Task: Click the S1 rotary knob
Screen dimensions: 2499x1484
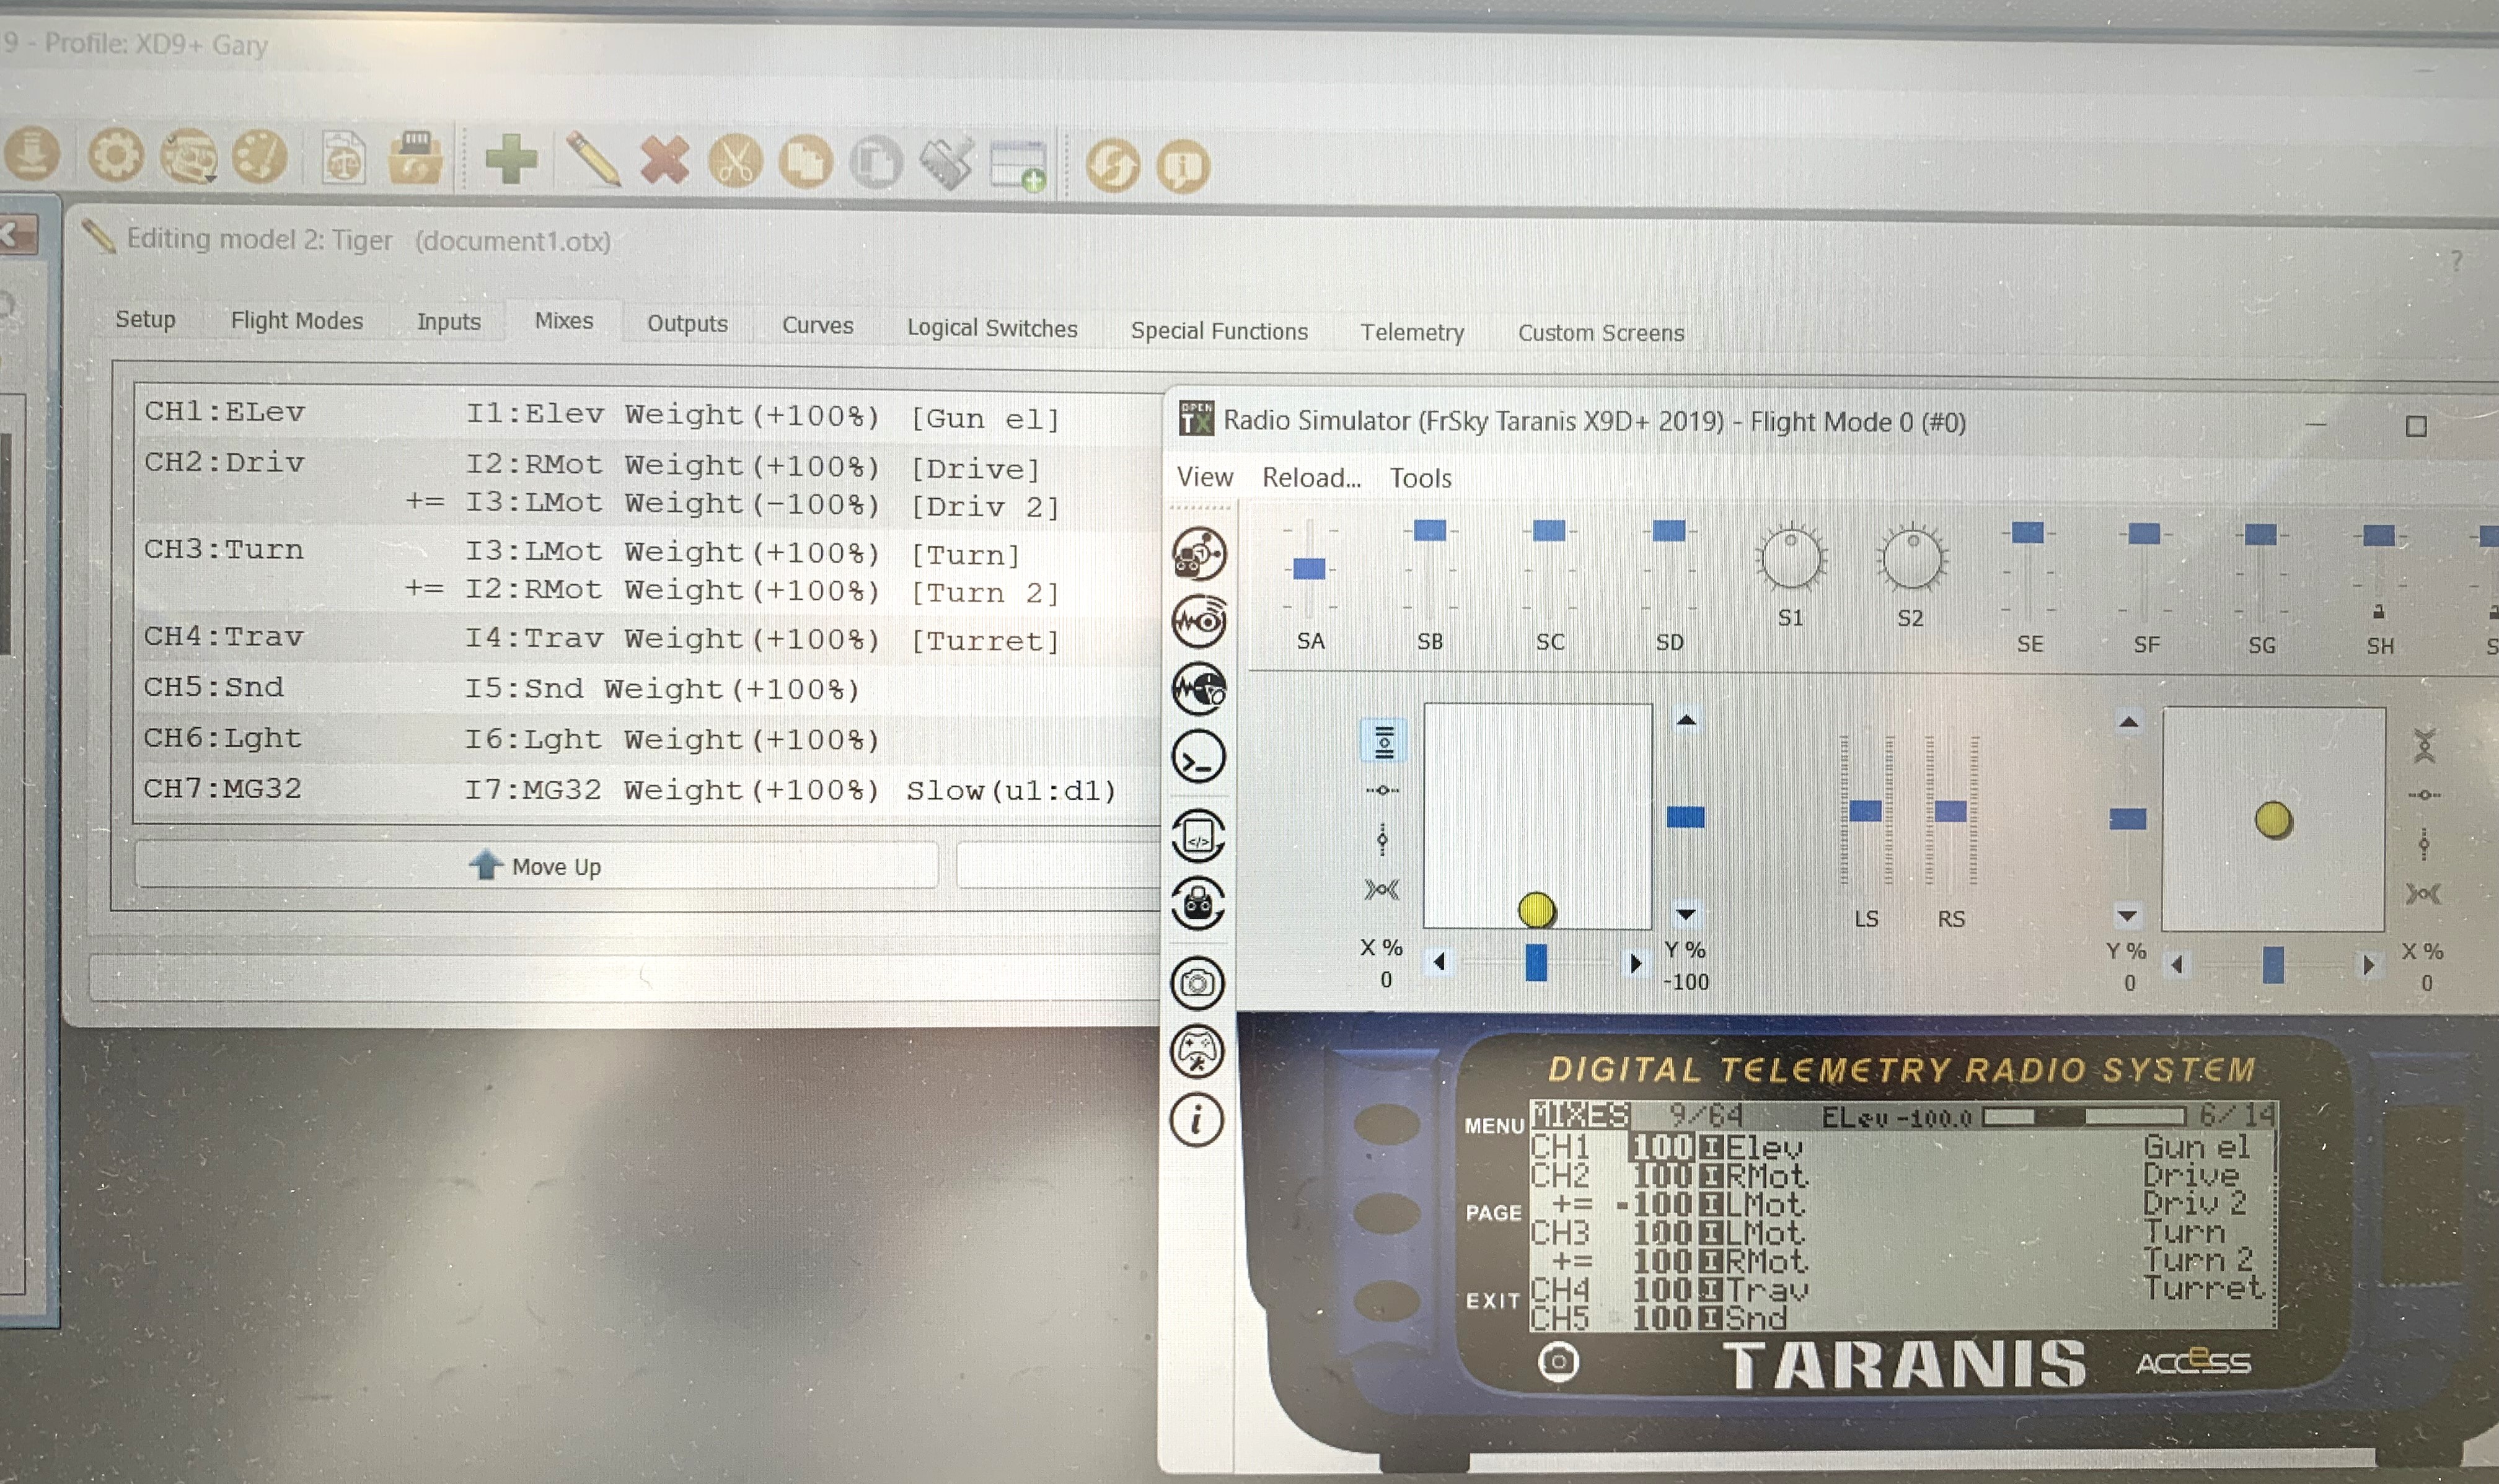Action: tap(1790, 558)
